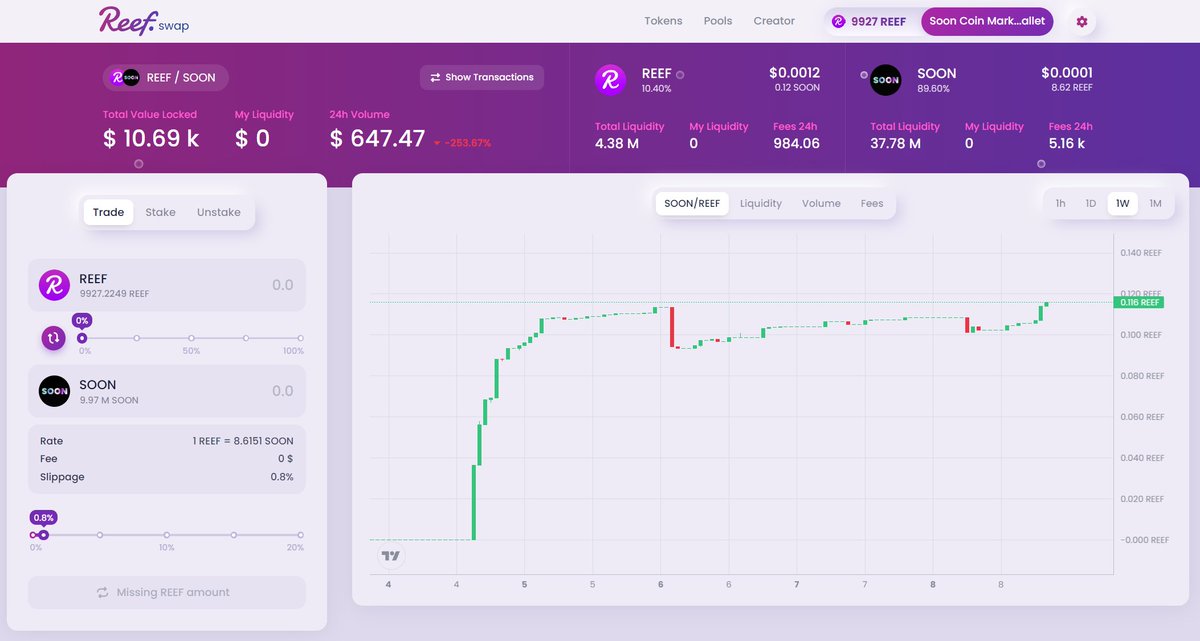
Task: Click the REEF / SOON pair icon badge
Action: [125, 77]
